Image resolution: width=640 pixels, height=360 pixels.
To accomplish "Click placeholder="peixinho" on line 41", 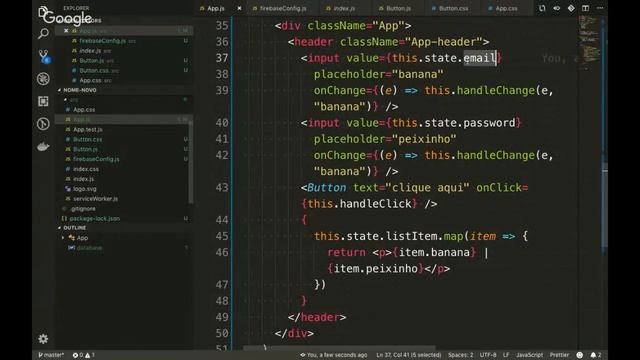I will coord(385,139).
